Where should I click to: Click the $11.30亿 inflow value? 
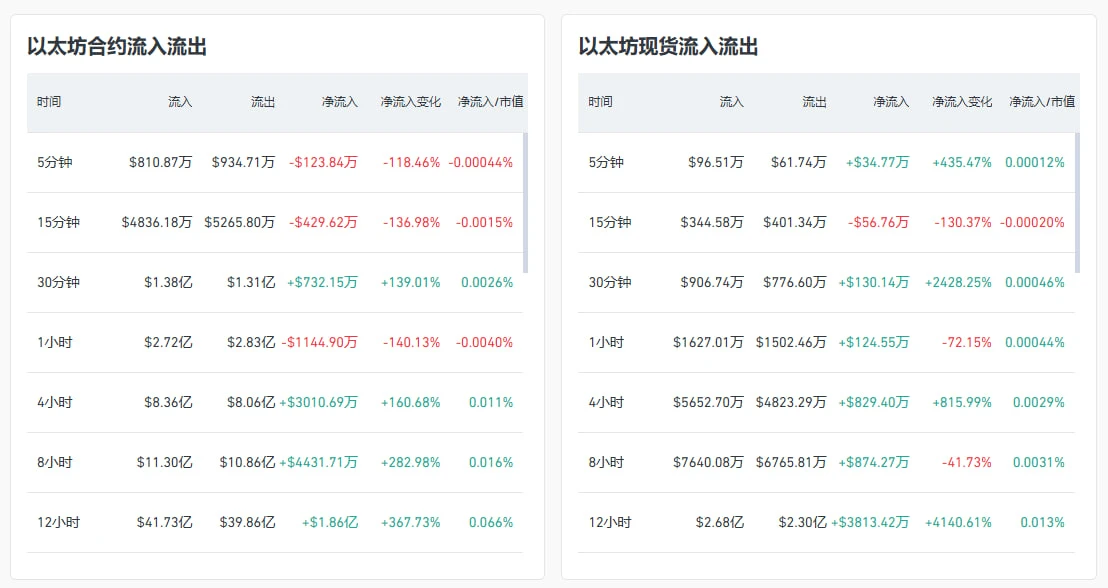point(165,463)
